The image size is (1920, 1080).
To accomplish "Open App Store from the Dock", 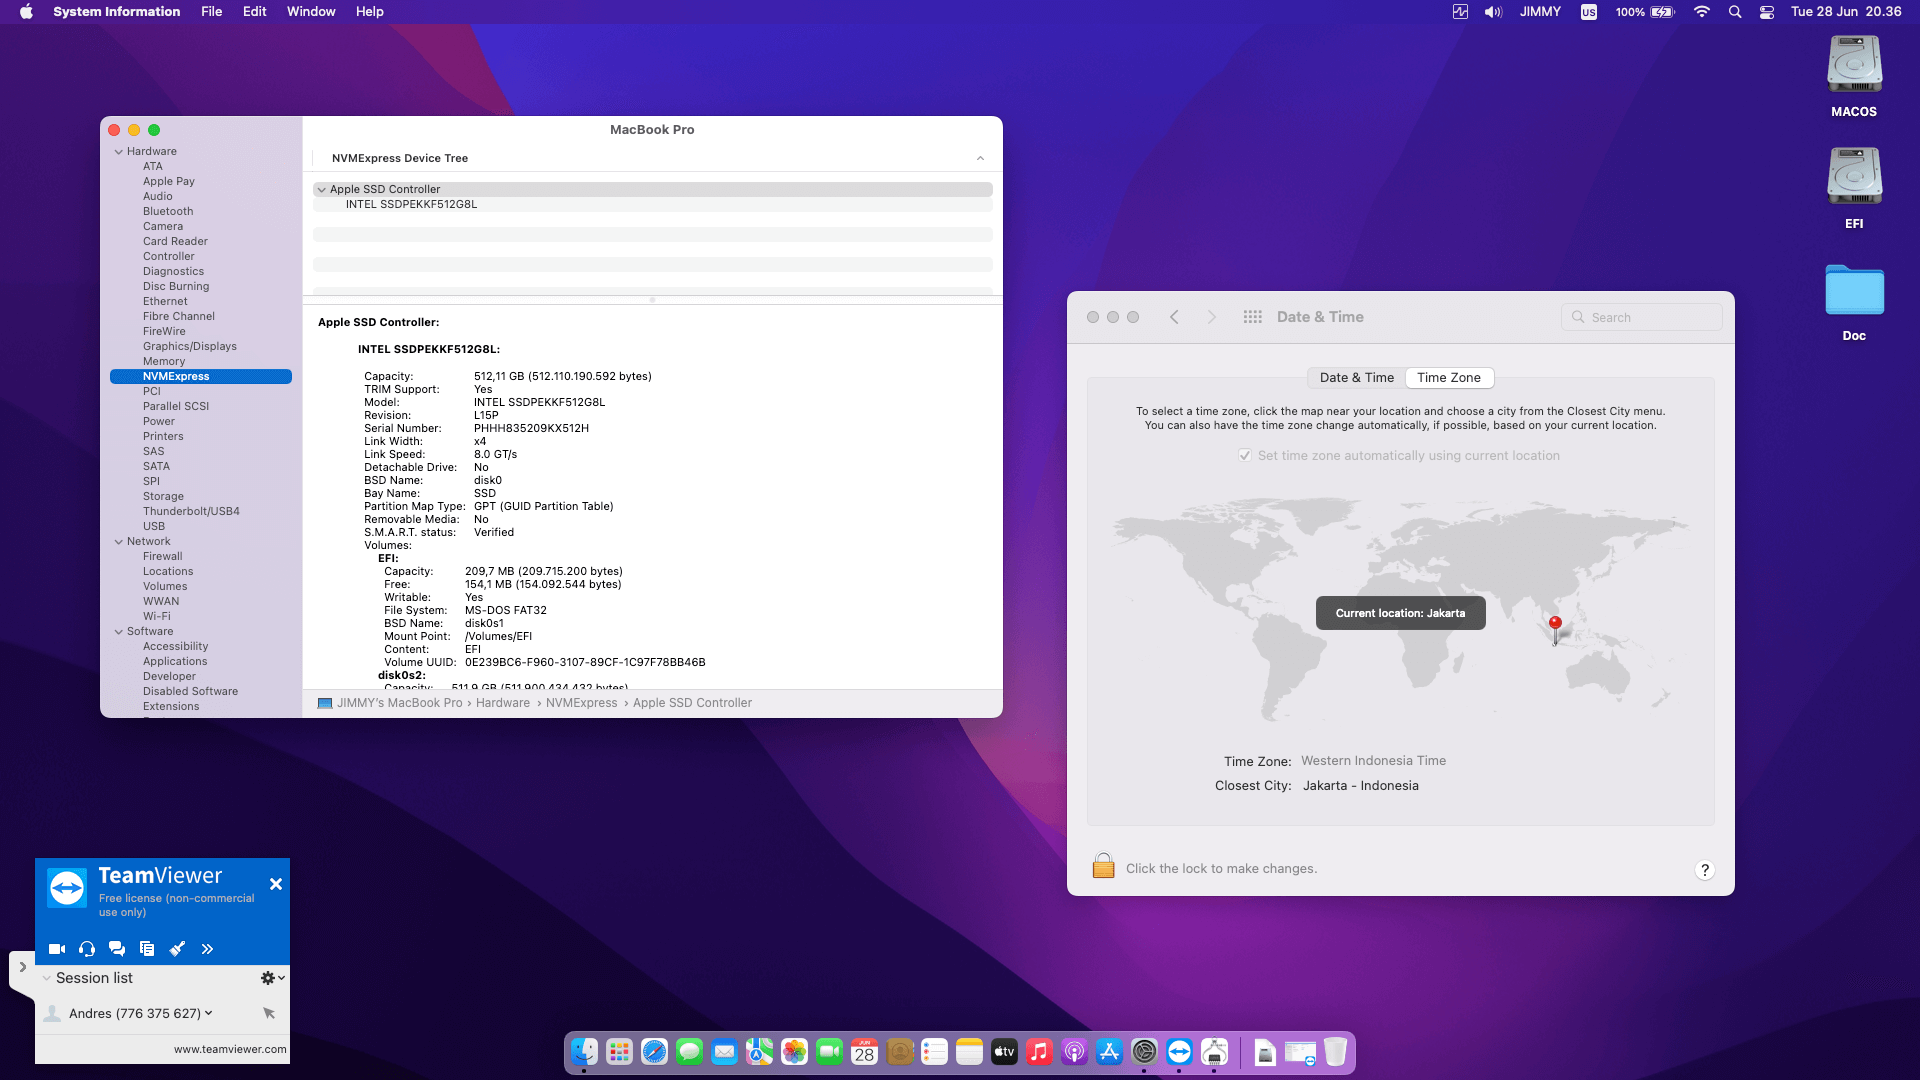I will [1109, 1052].
